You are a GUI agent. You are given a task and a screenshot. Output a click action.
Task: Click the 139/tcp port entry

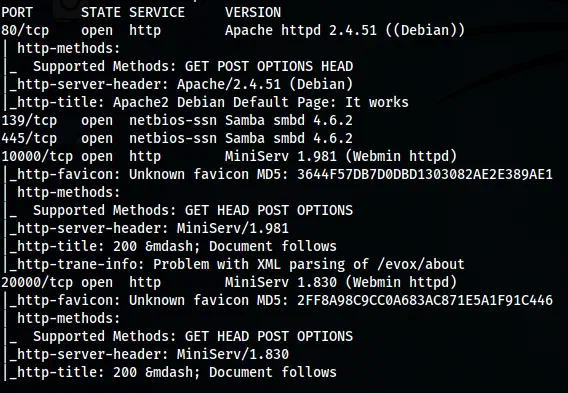click(x=29, y=121)
